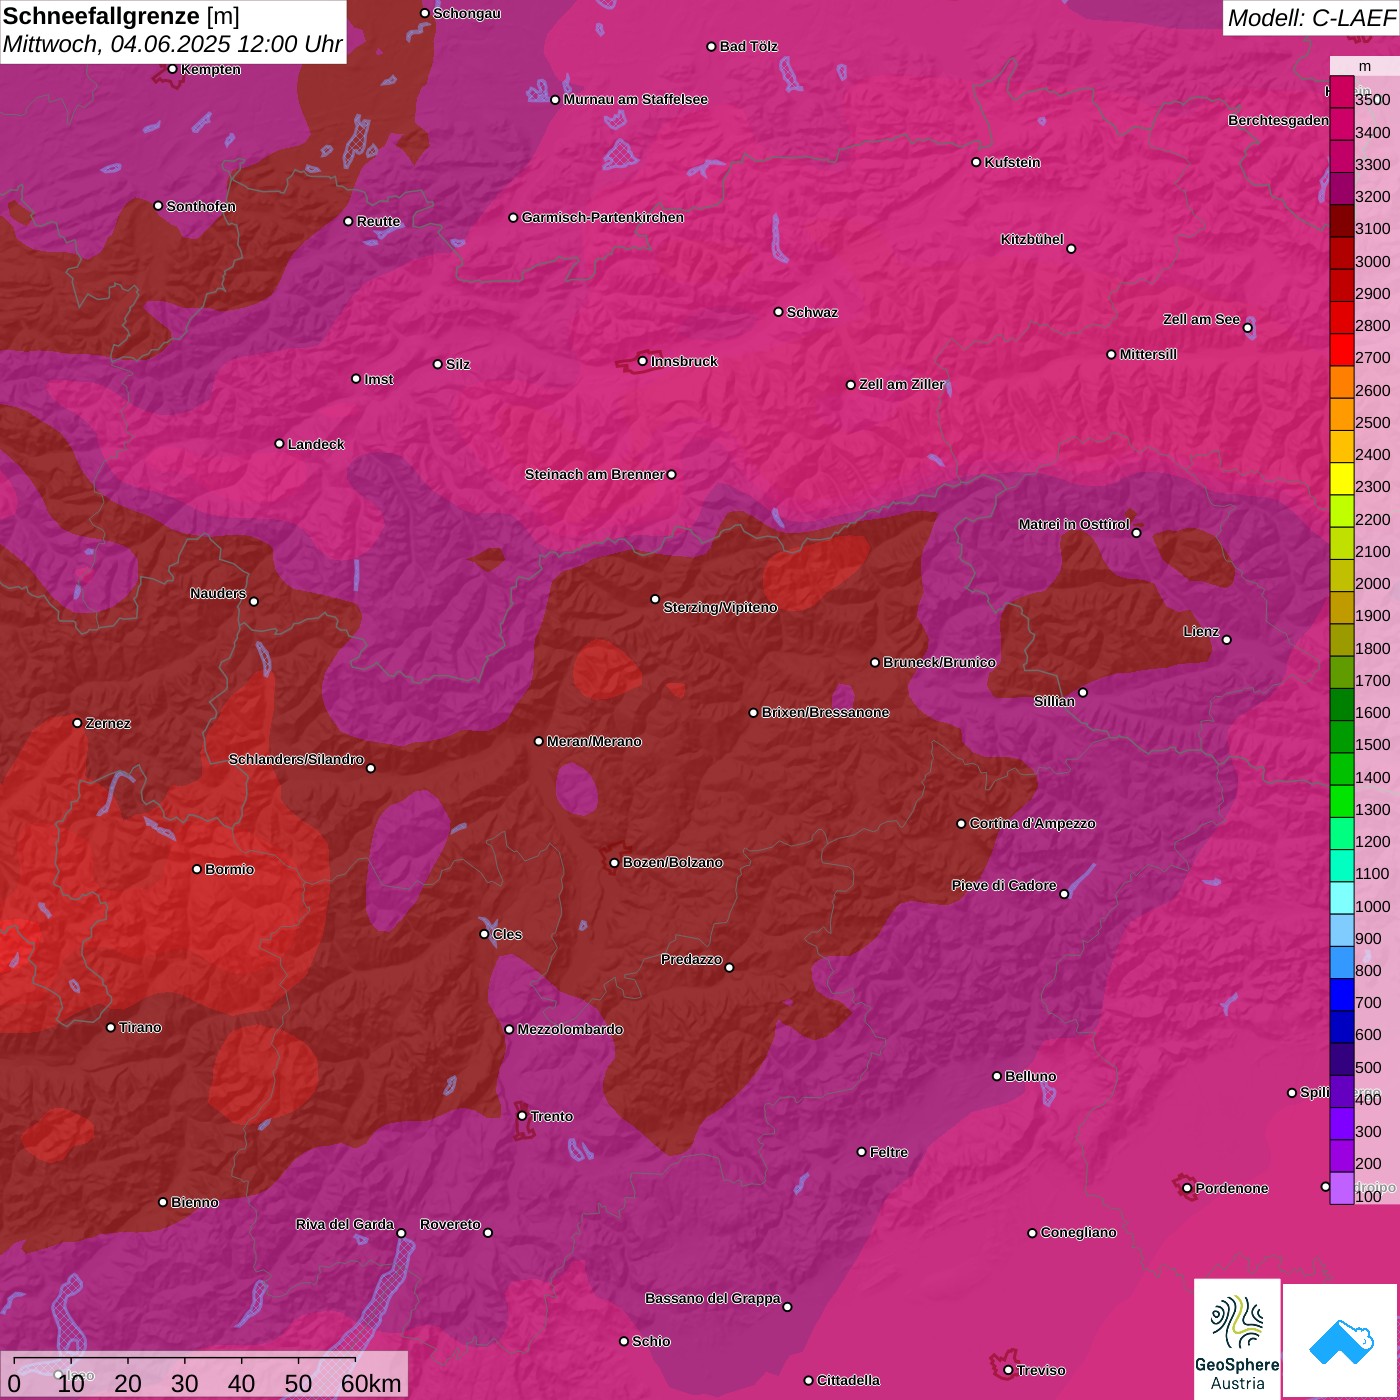Click the Rovereto label

pos(450,1224)
